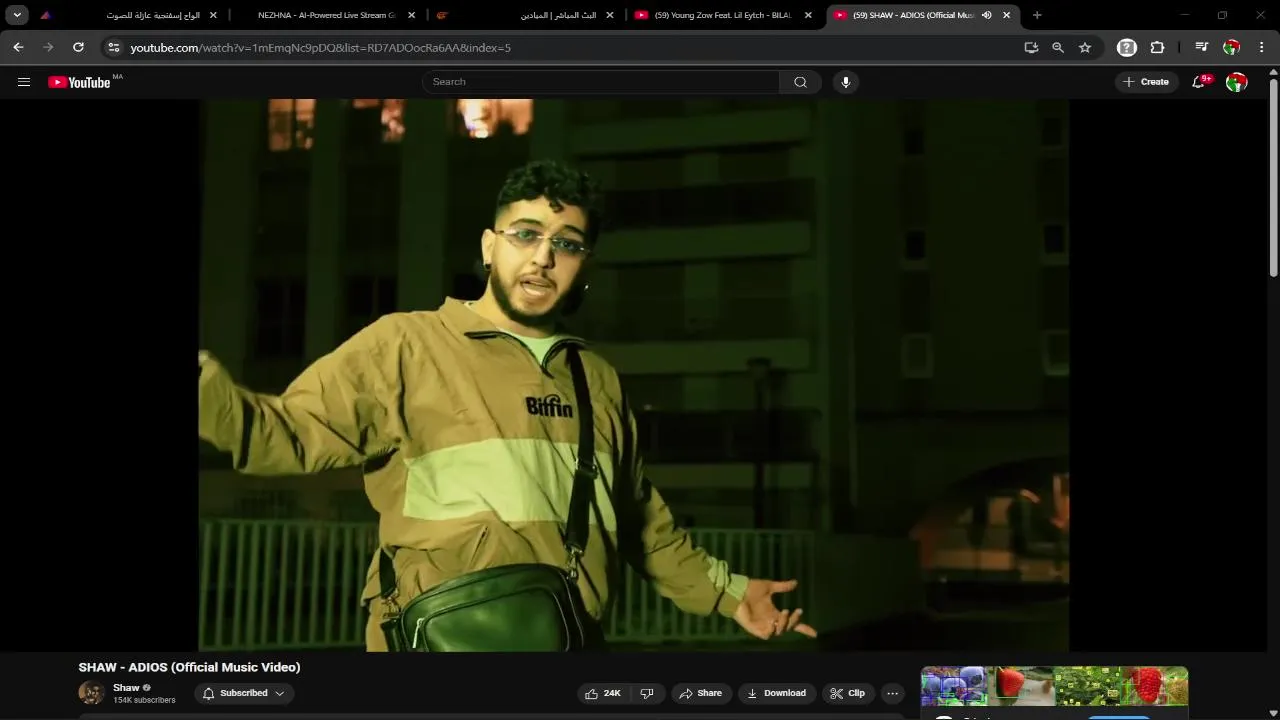Close the Young Zow tab
Image resolution: width=1280 pixels, height=720 pixels.
tap(808, 15)
